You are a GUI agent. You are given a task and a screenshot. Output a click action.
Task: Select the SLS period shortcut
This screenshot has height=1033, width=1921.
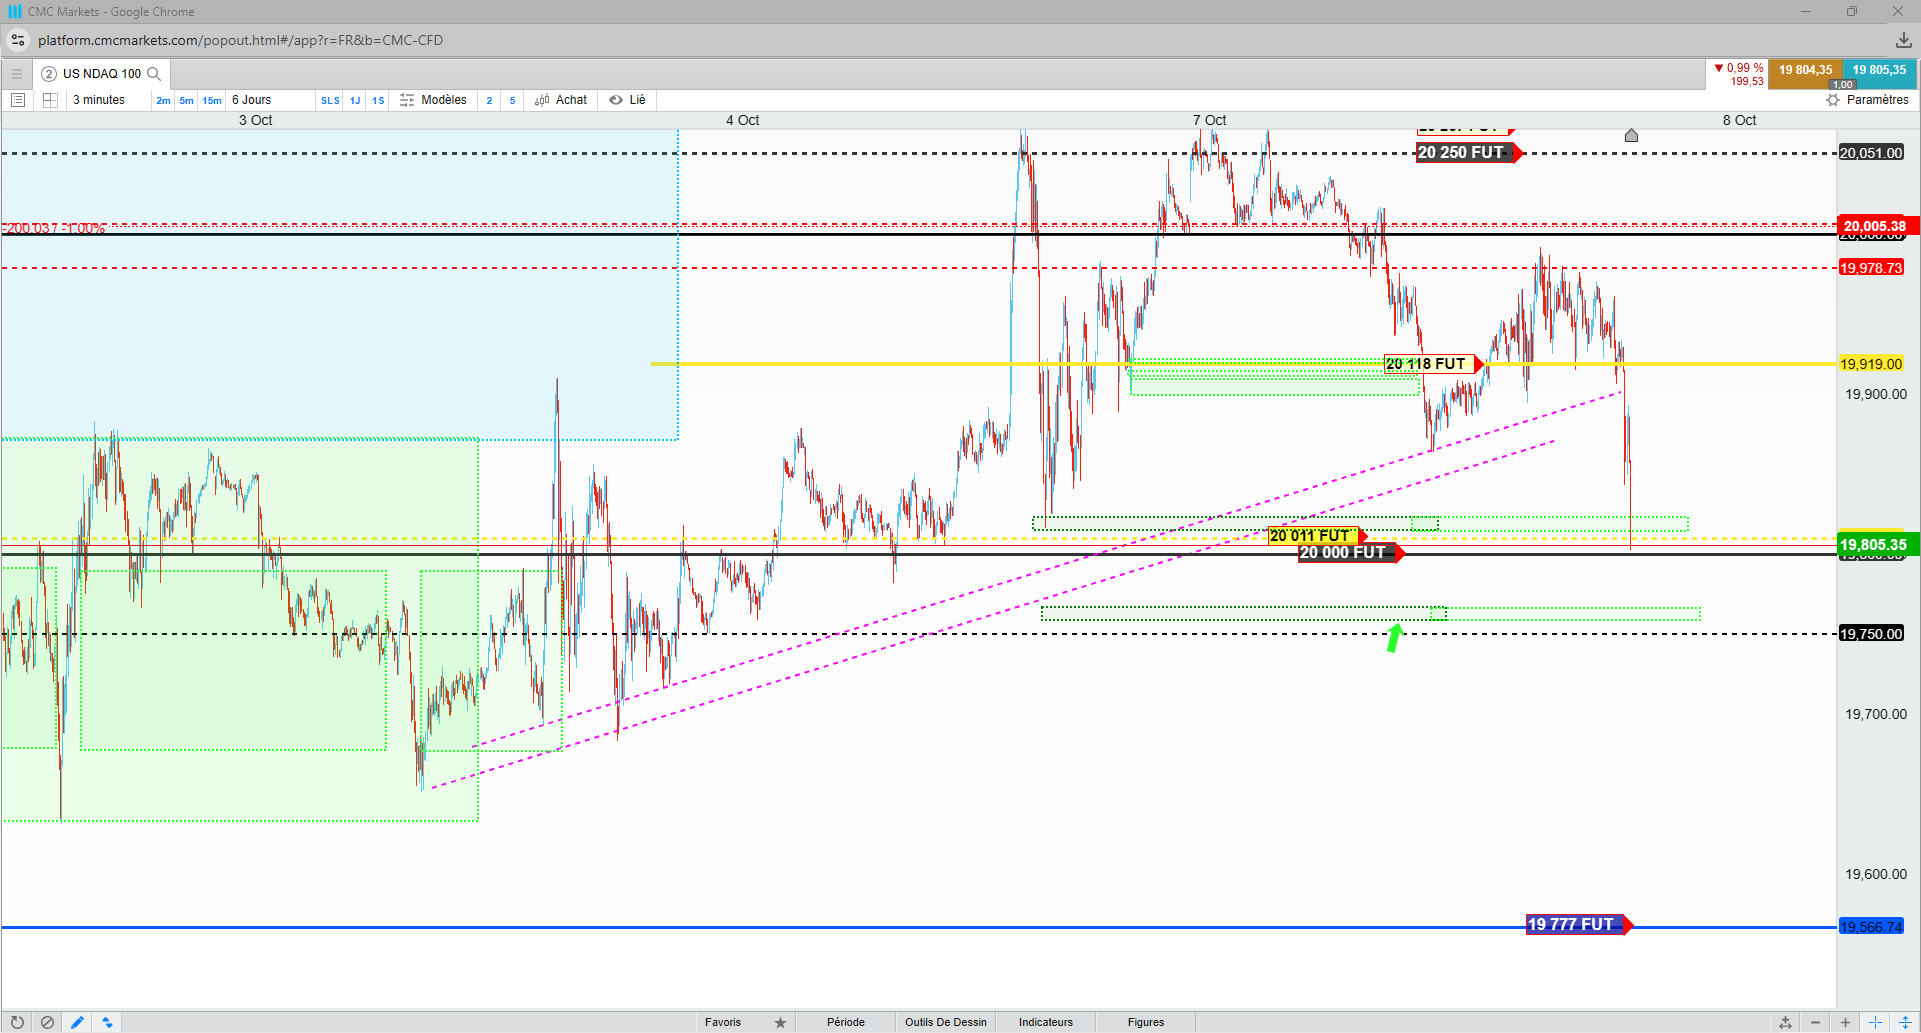[x=330, y=100]
